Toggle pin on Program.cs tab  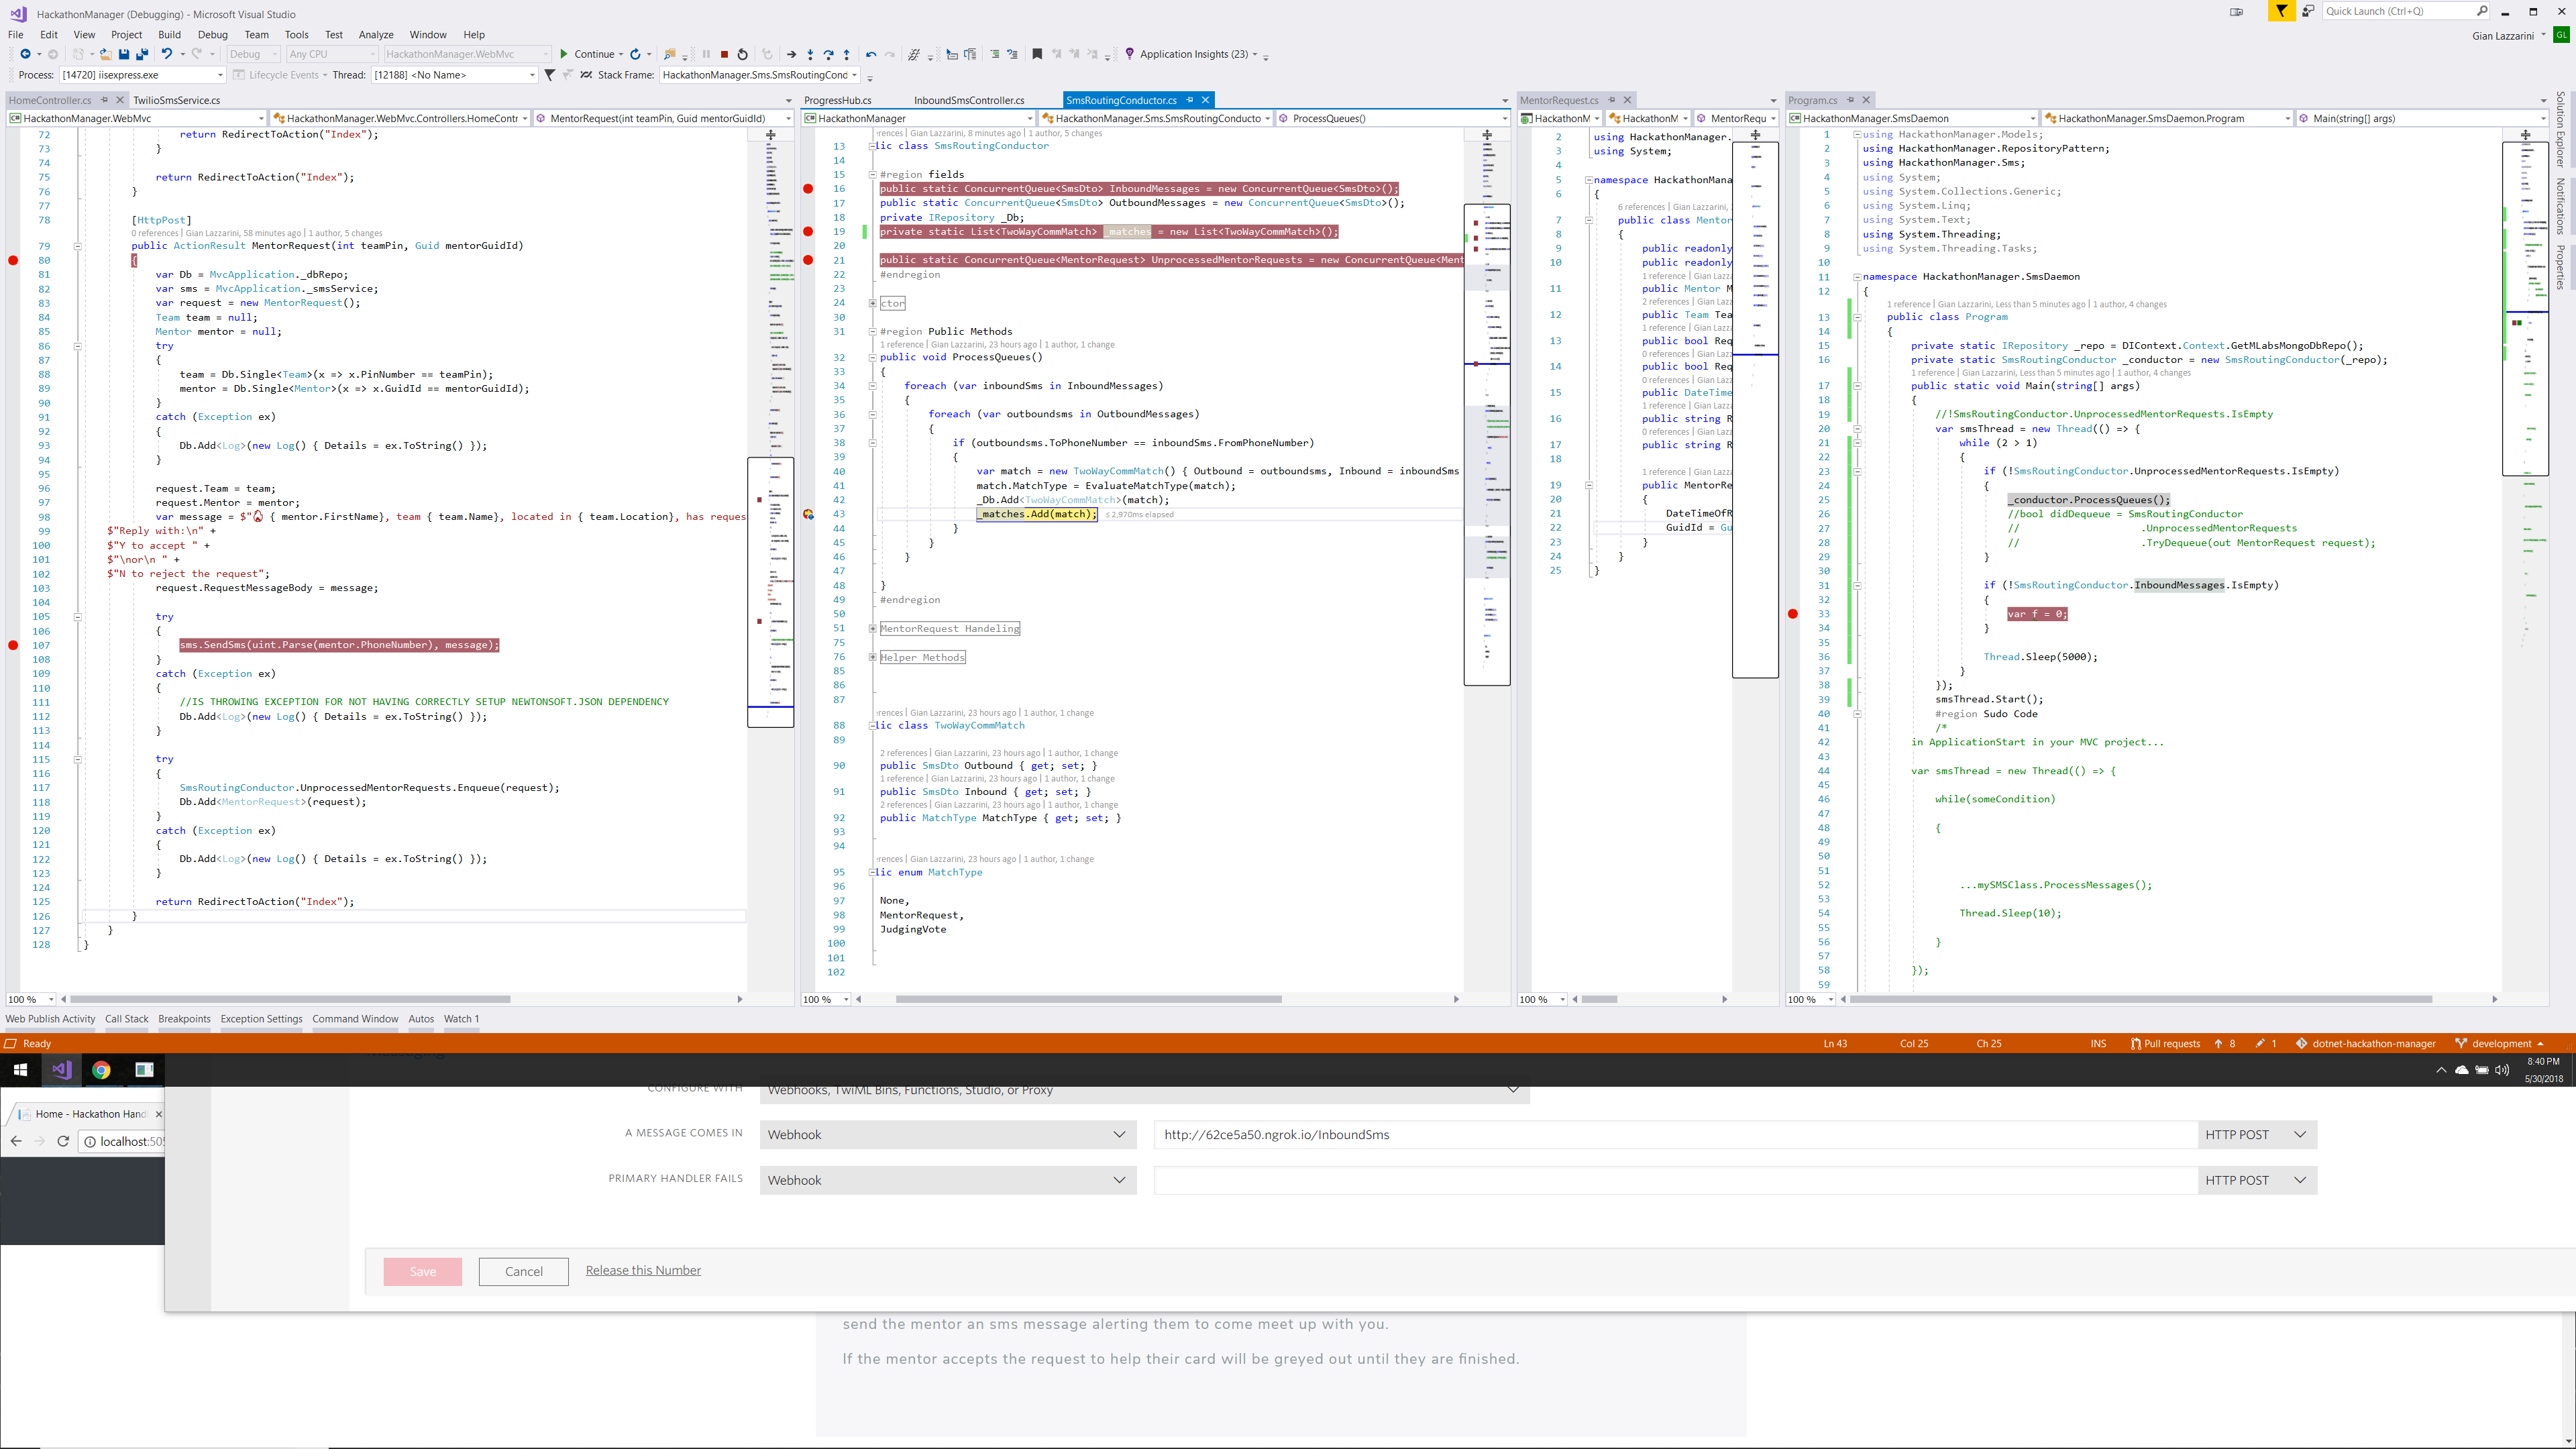coord(1850,100)
